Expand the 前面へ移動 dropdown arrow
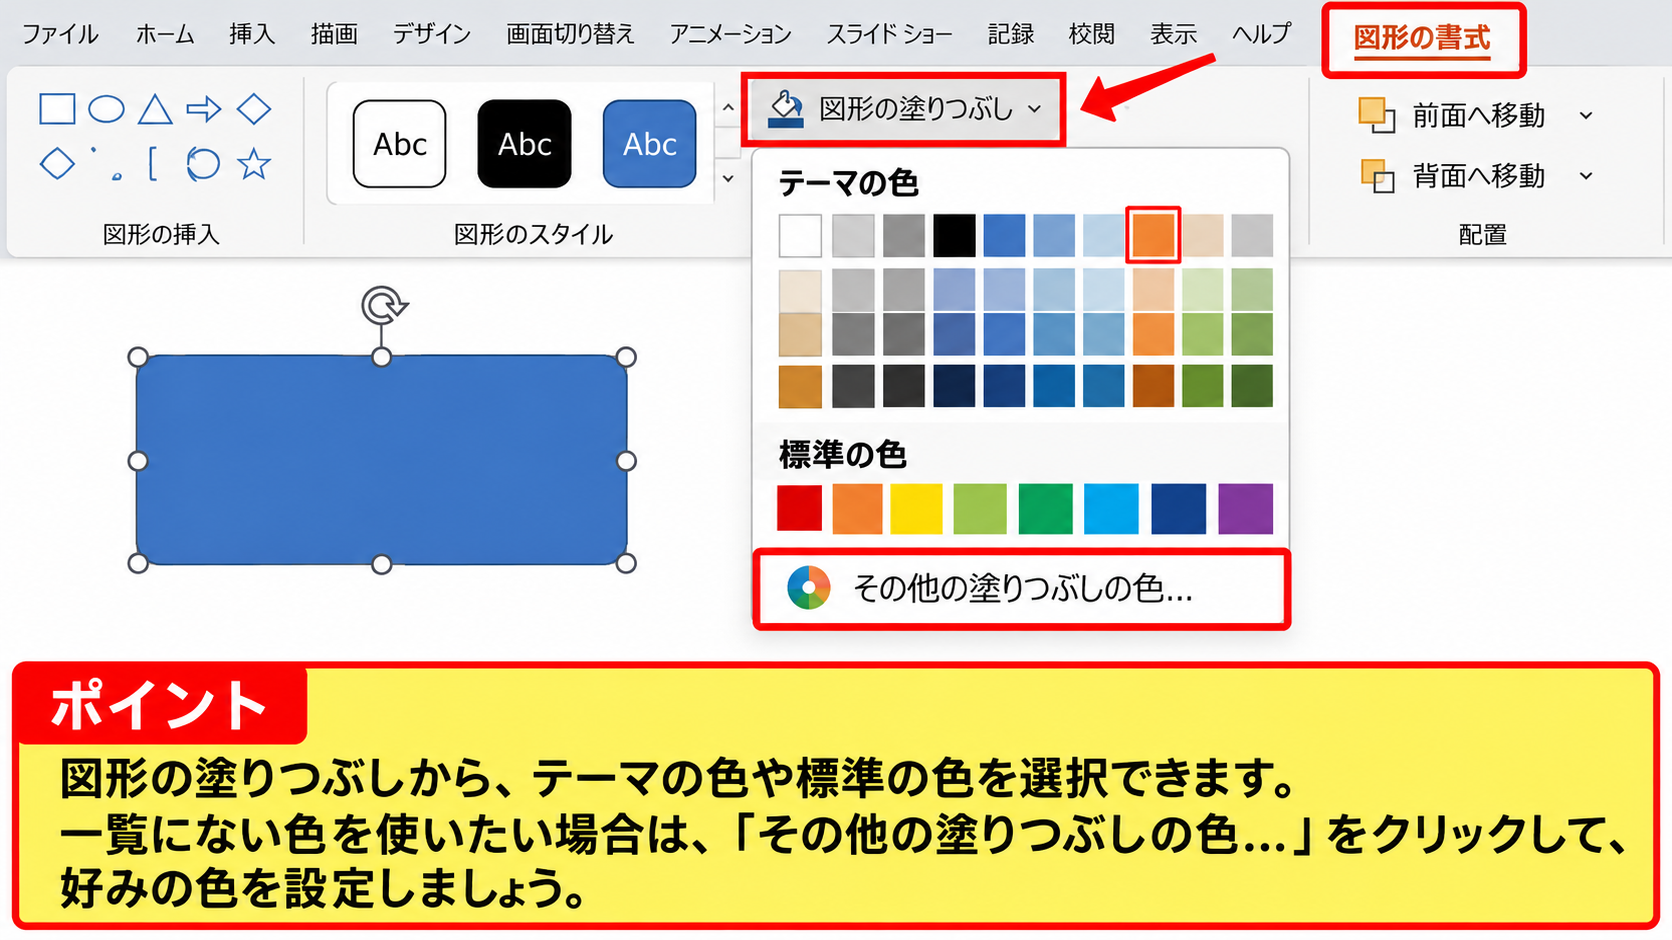Viewport: 1672px width, 940px height. [x=1586, y=116]
